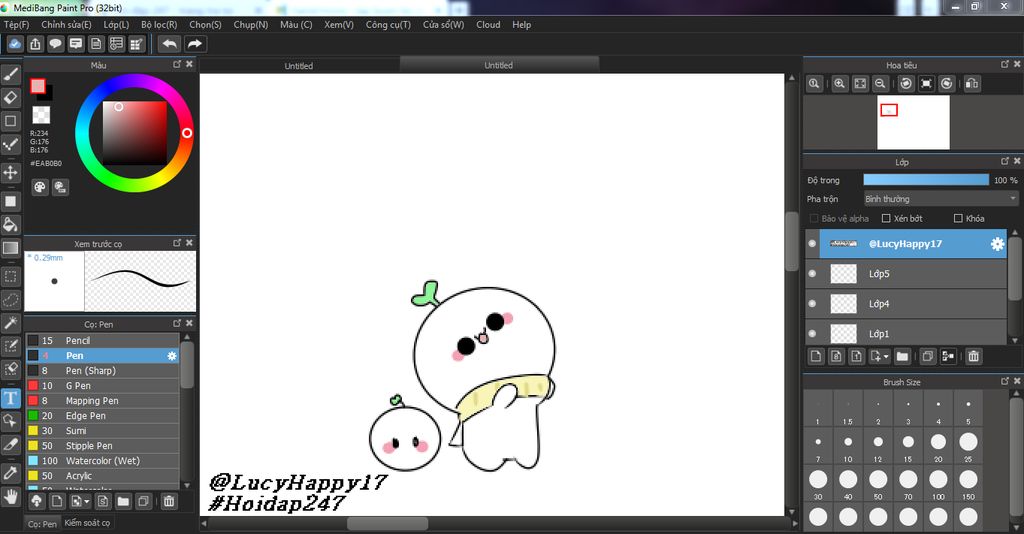Close the Màu color panel
The height and width of the screenshot is (534, 1024).
coord(189,64)
